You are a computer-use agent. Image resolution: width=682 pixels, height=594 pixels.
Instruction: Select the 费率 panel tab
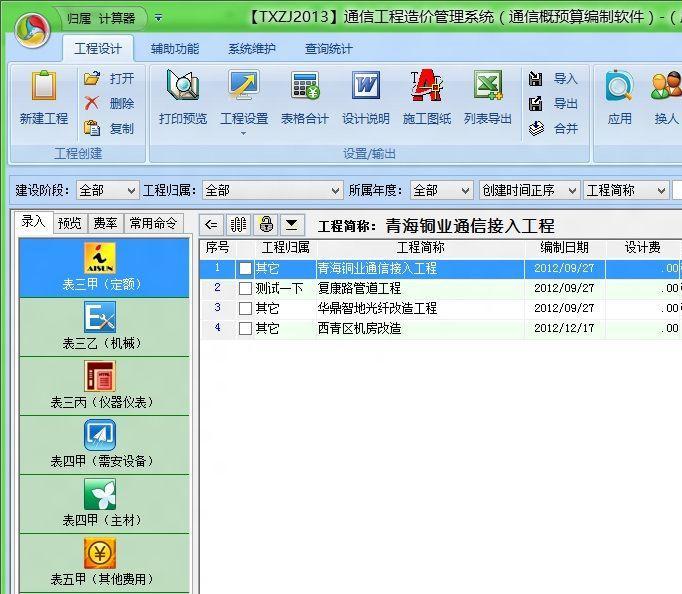click(106, 224)
